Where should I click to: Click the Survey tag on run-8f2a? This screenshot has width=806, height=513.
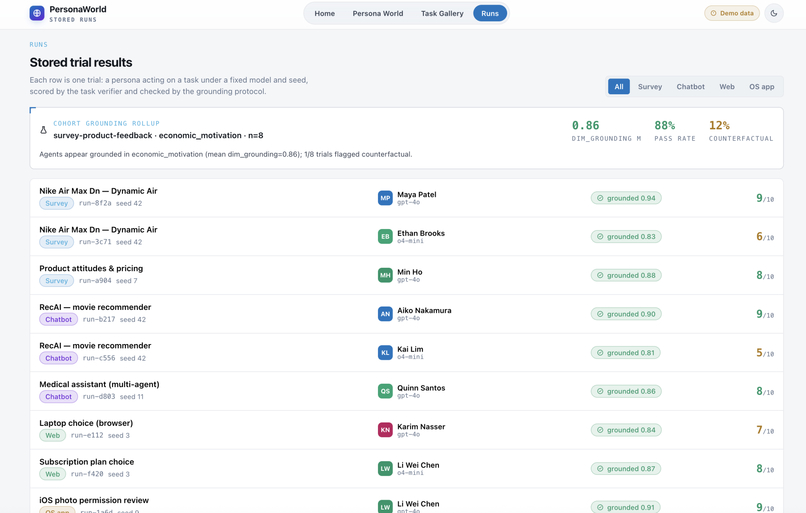[x=57, y=203]
